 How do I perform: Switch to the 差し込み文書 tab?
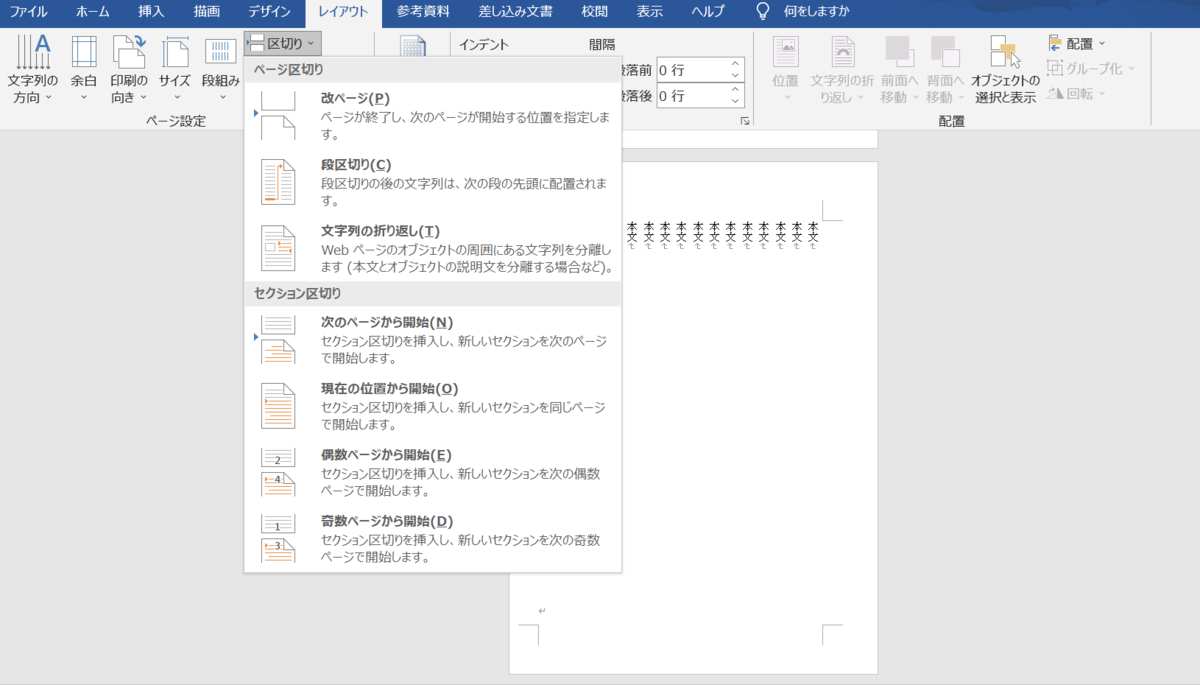click(513, 12)
